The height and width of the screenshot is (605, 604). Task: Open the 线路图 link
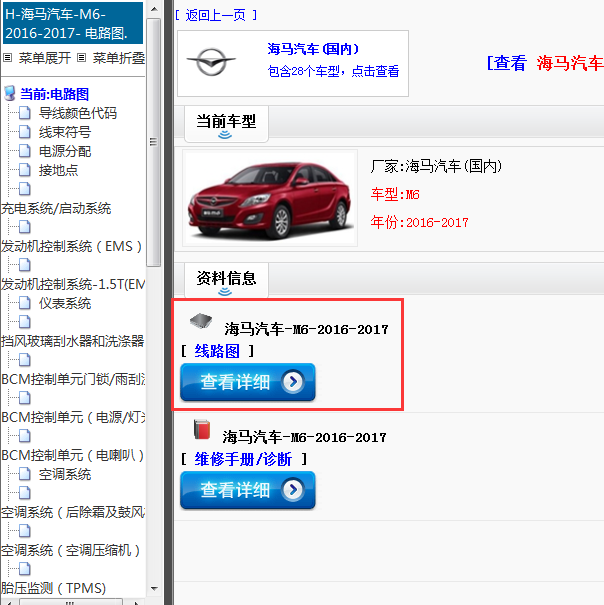coord(217,351)
